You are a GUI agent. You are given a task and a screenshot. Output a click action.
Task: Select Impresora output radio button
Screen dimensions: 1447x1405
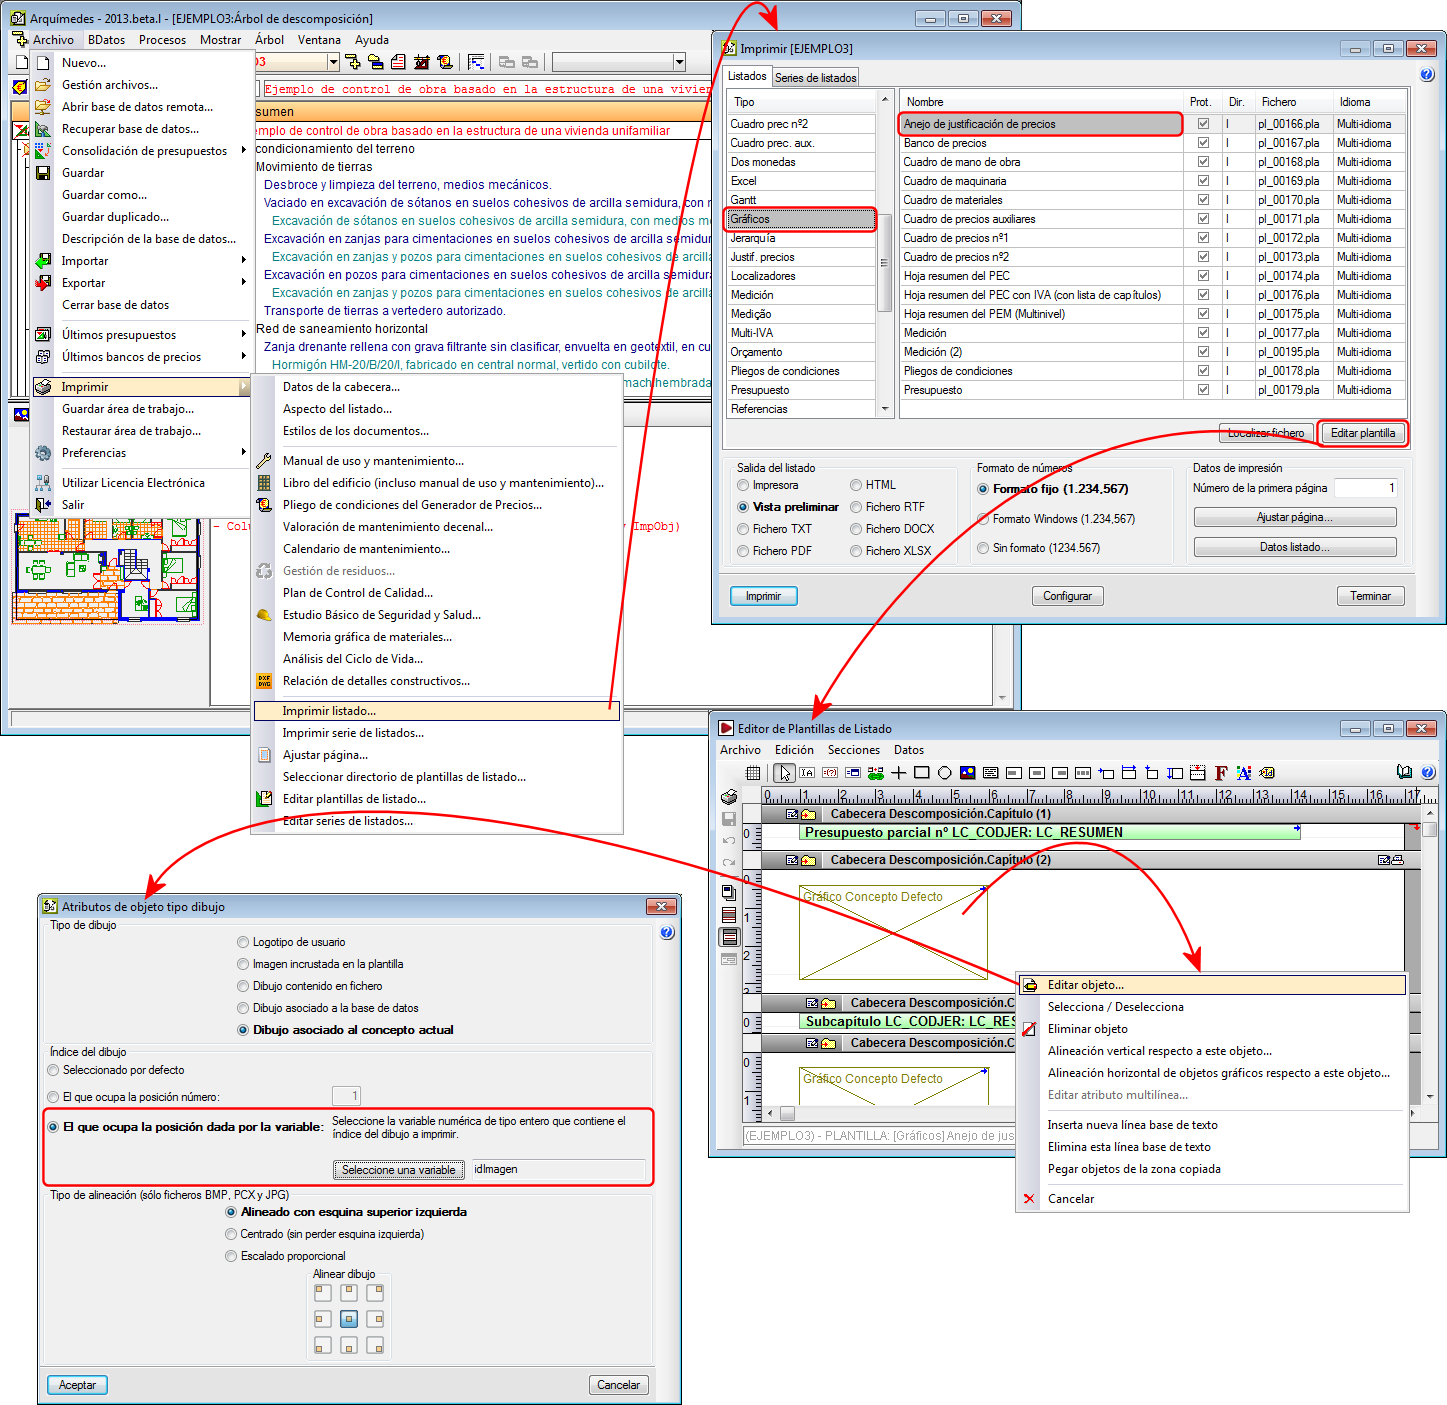coord(743,485)
